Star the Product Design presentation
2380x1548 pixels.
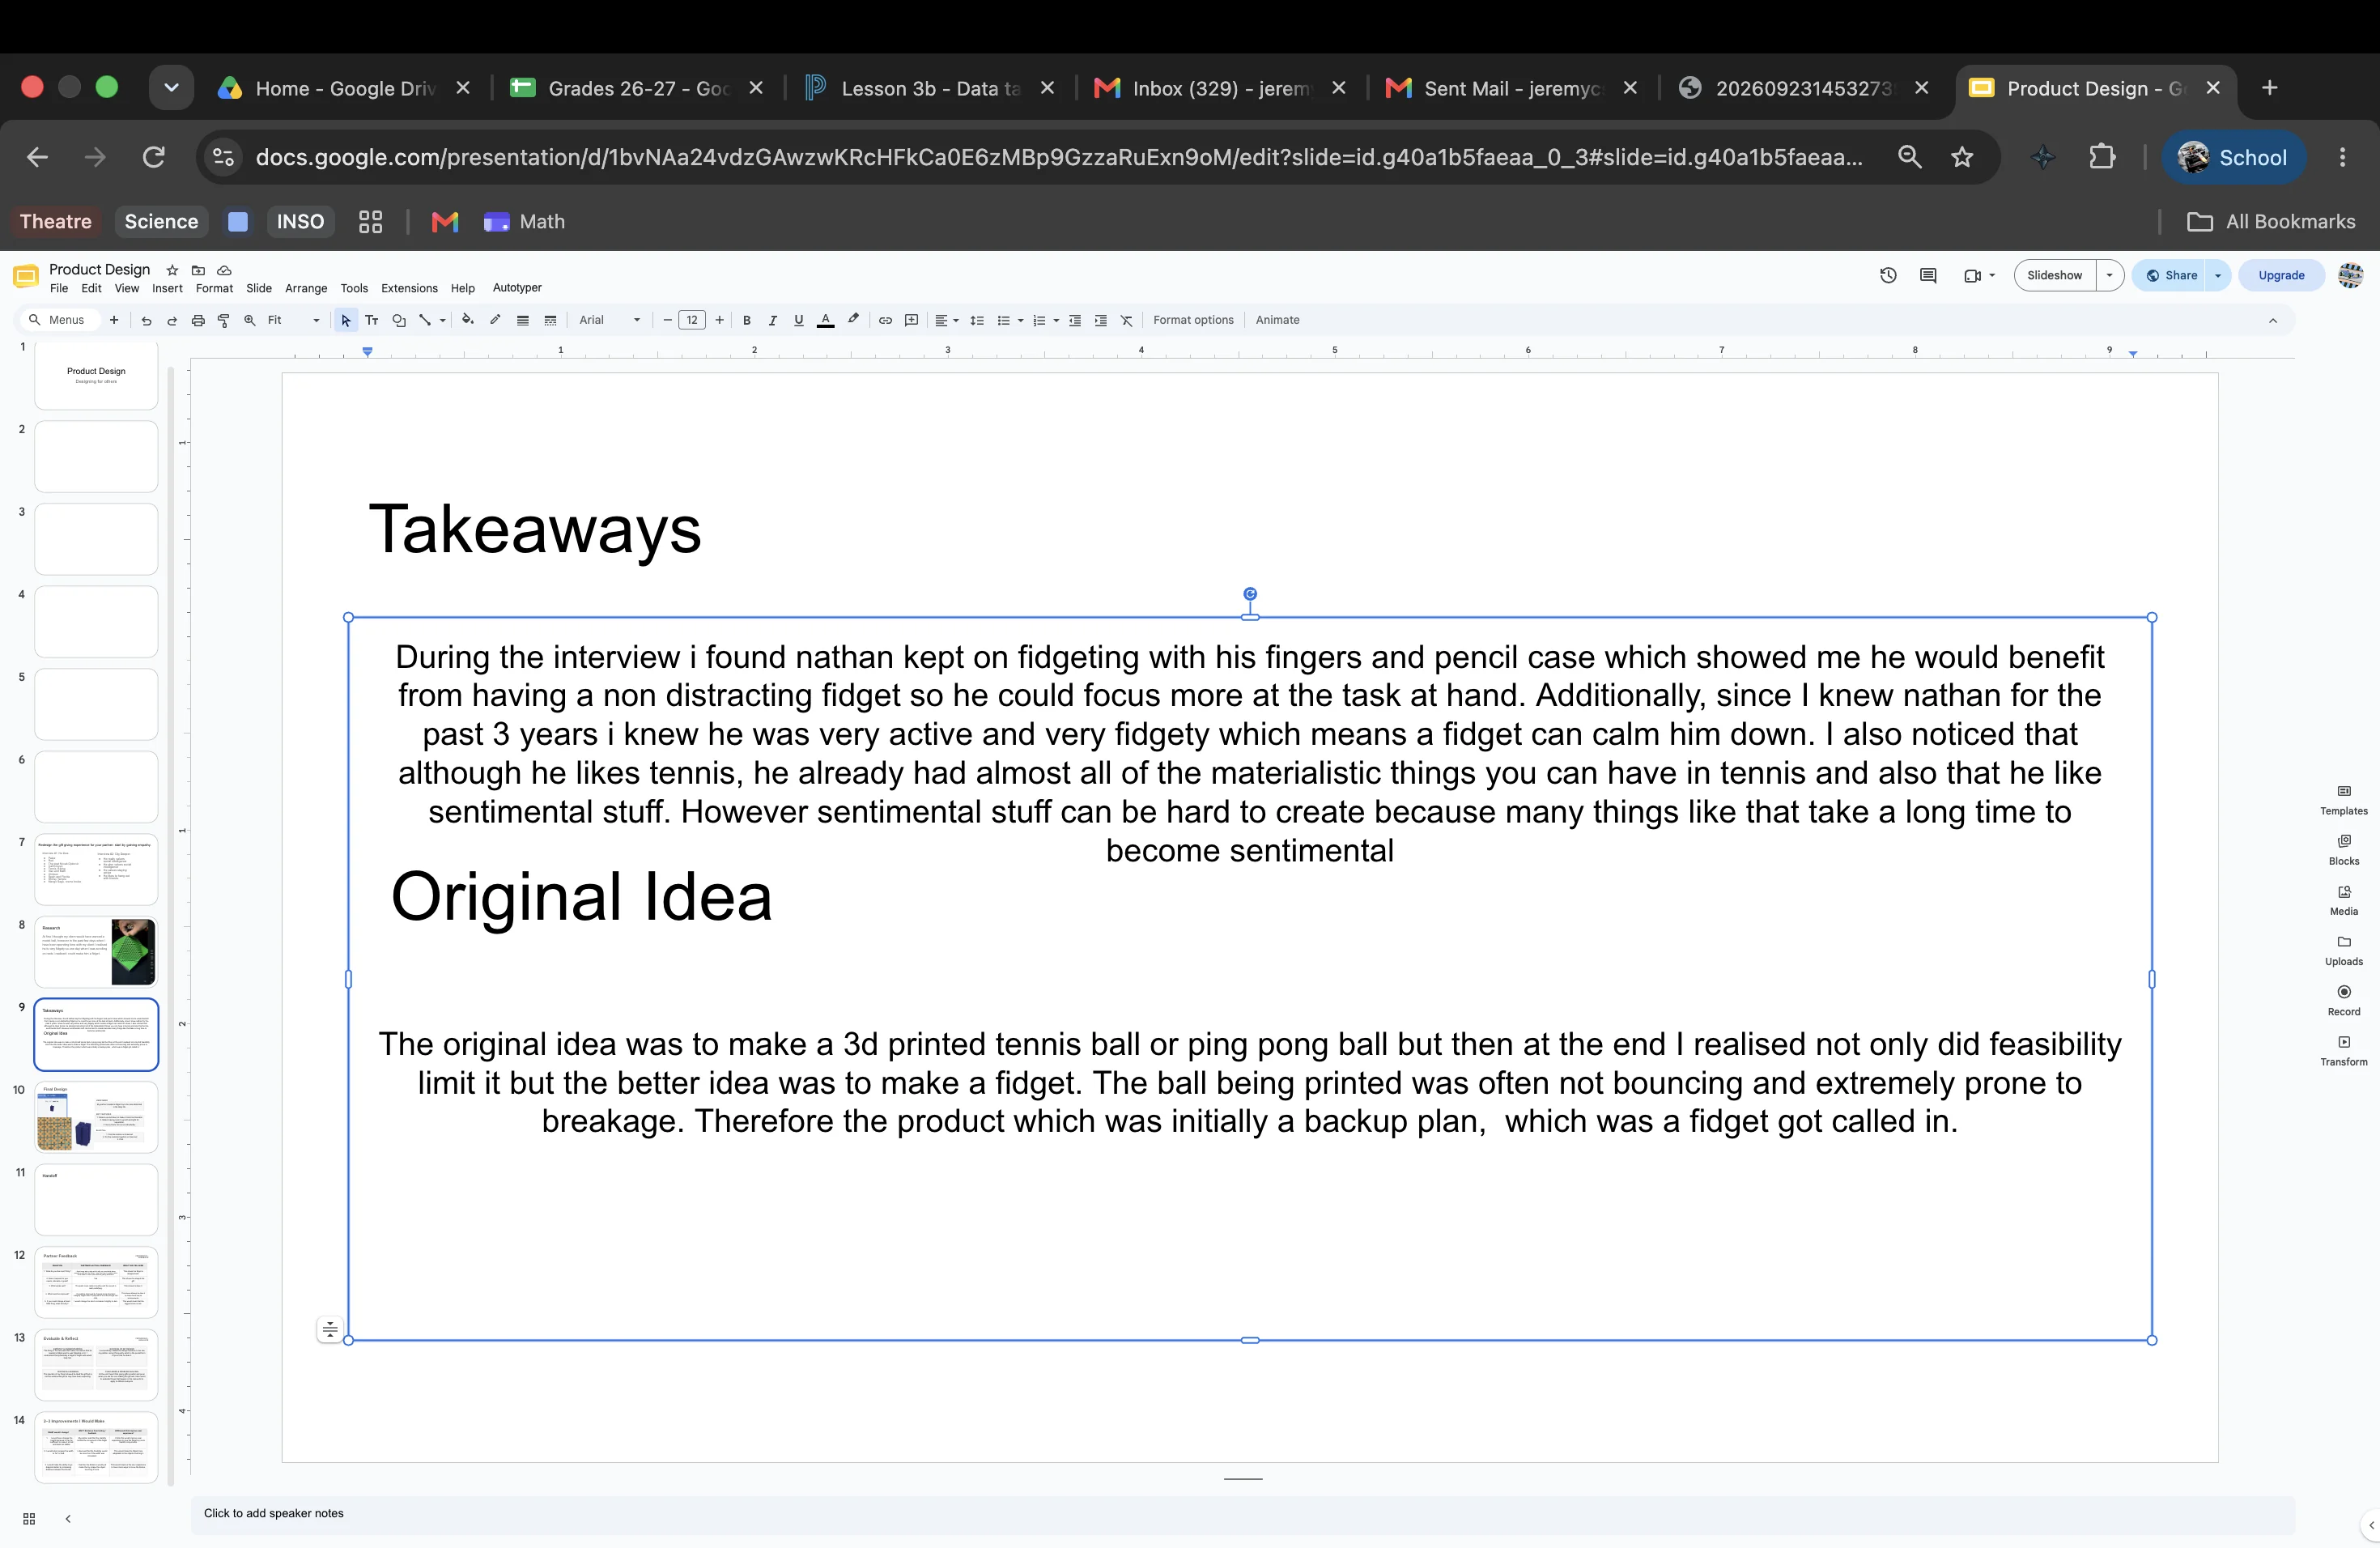pos(172,270)
